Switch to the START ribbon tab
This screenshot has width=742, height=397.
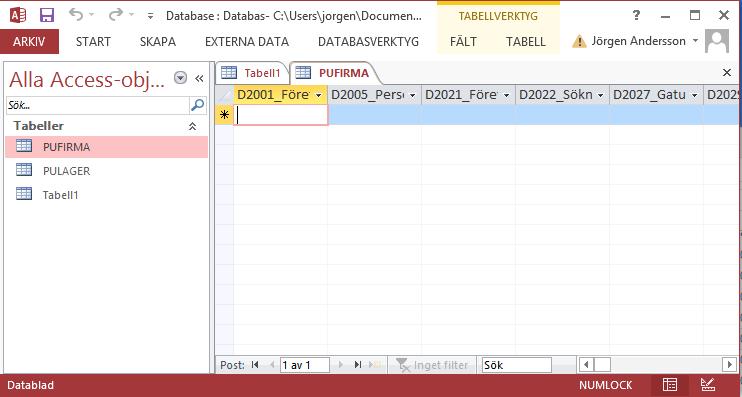coord(93,42)
